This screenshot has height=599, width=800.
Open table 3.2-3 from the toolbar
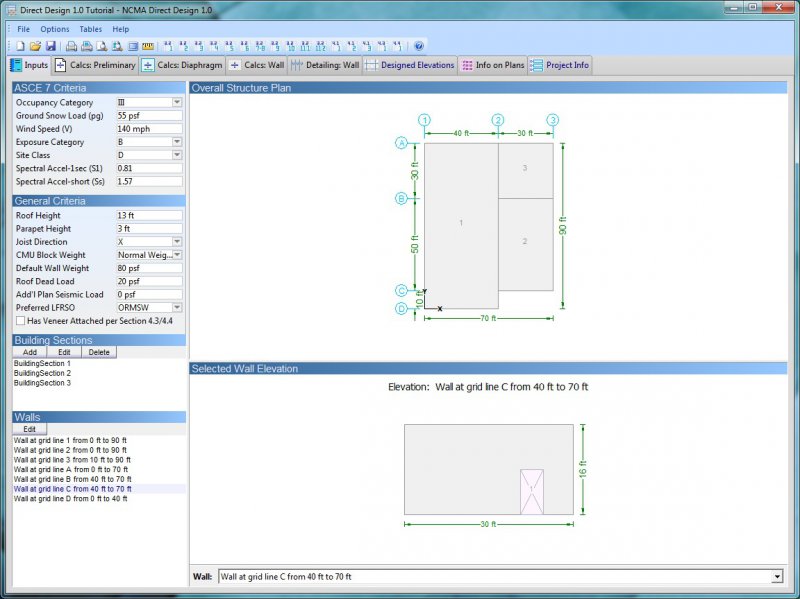tap(199, 46)
